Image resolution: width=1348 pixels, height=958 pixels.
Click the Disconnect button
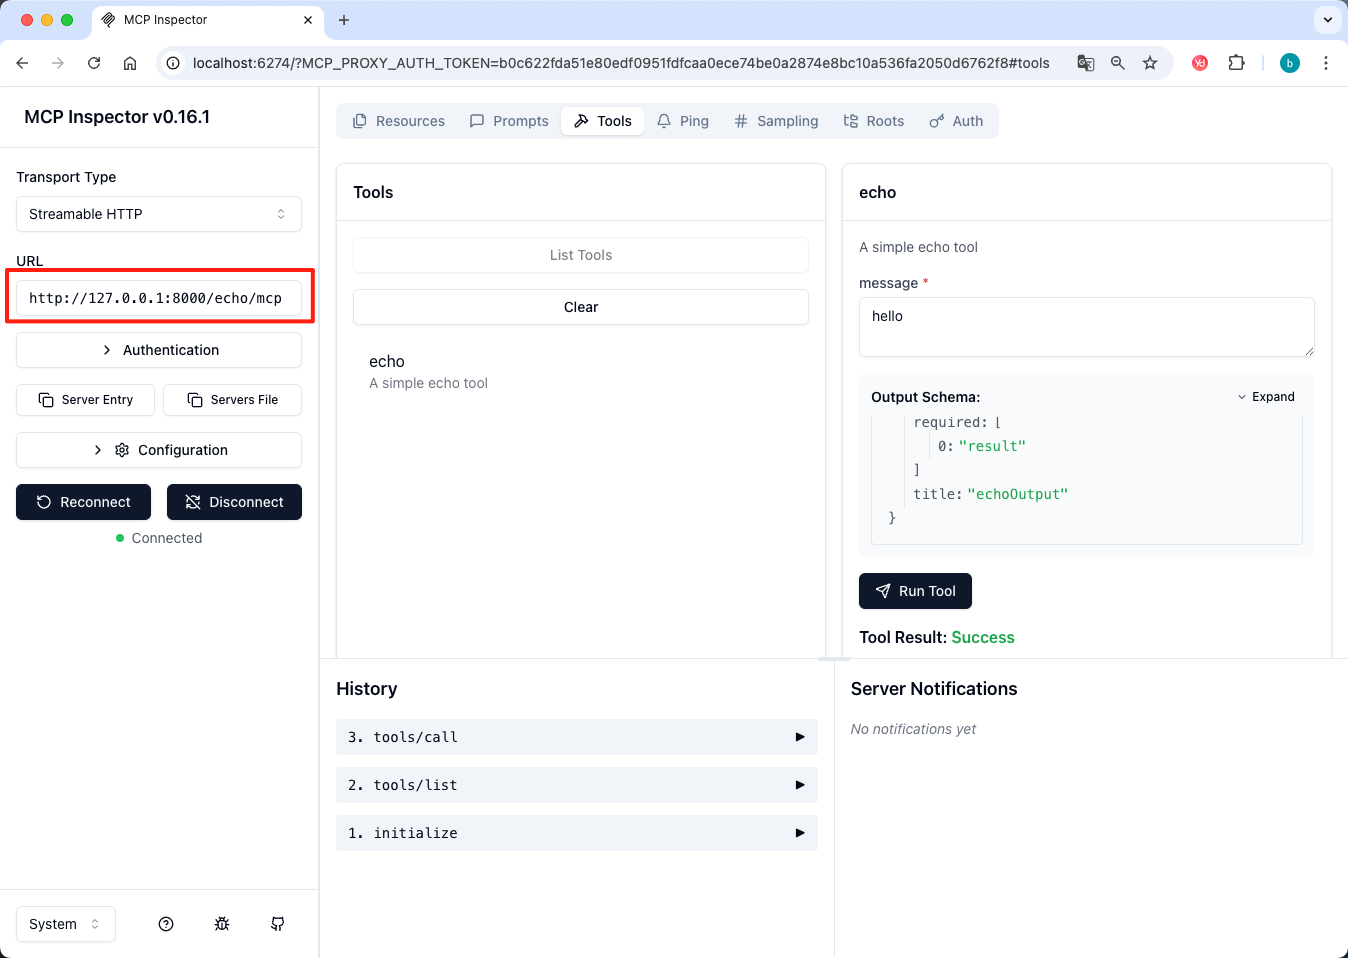234,502
